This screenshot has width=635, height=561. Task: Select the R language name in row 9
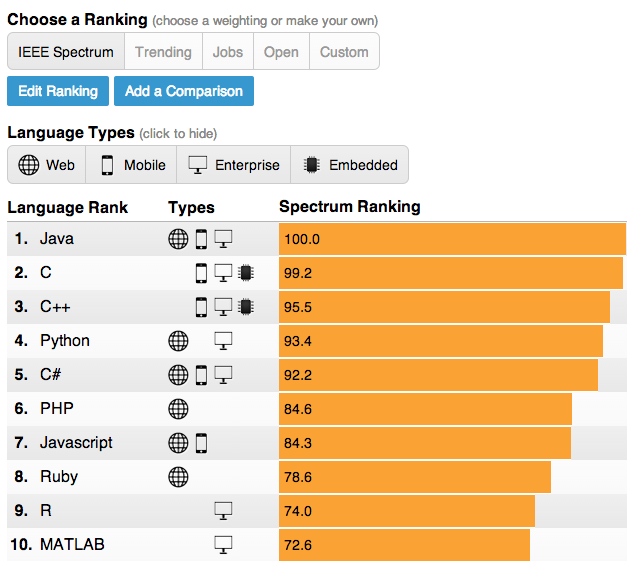(46, 511)
